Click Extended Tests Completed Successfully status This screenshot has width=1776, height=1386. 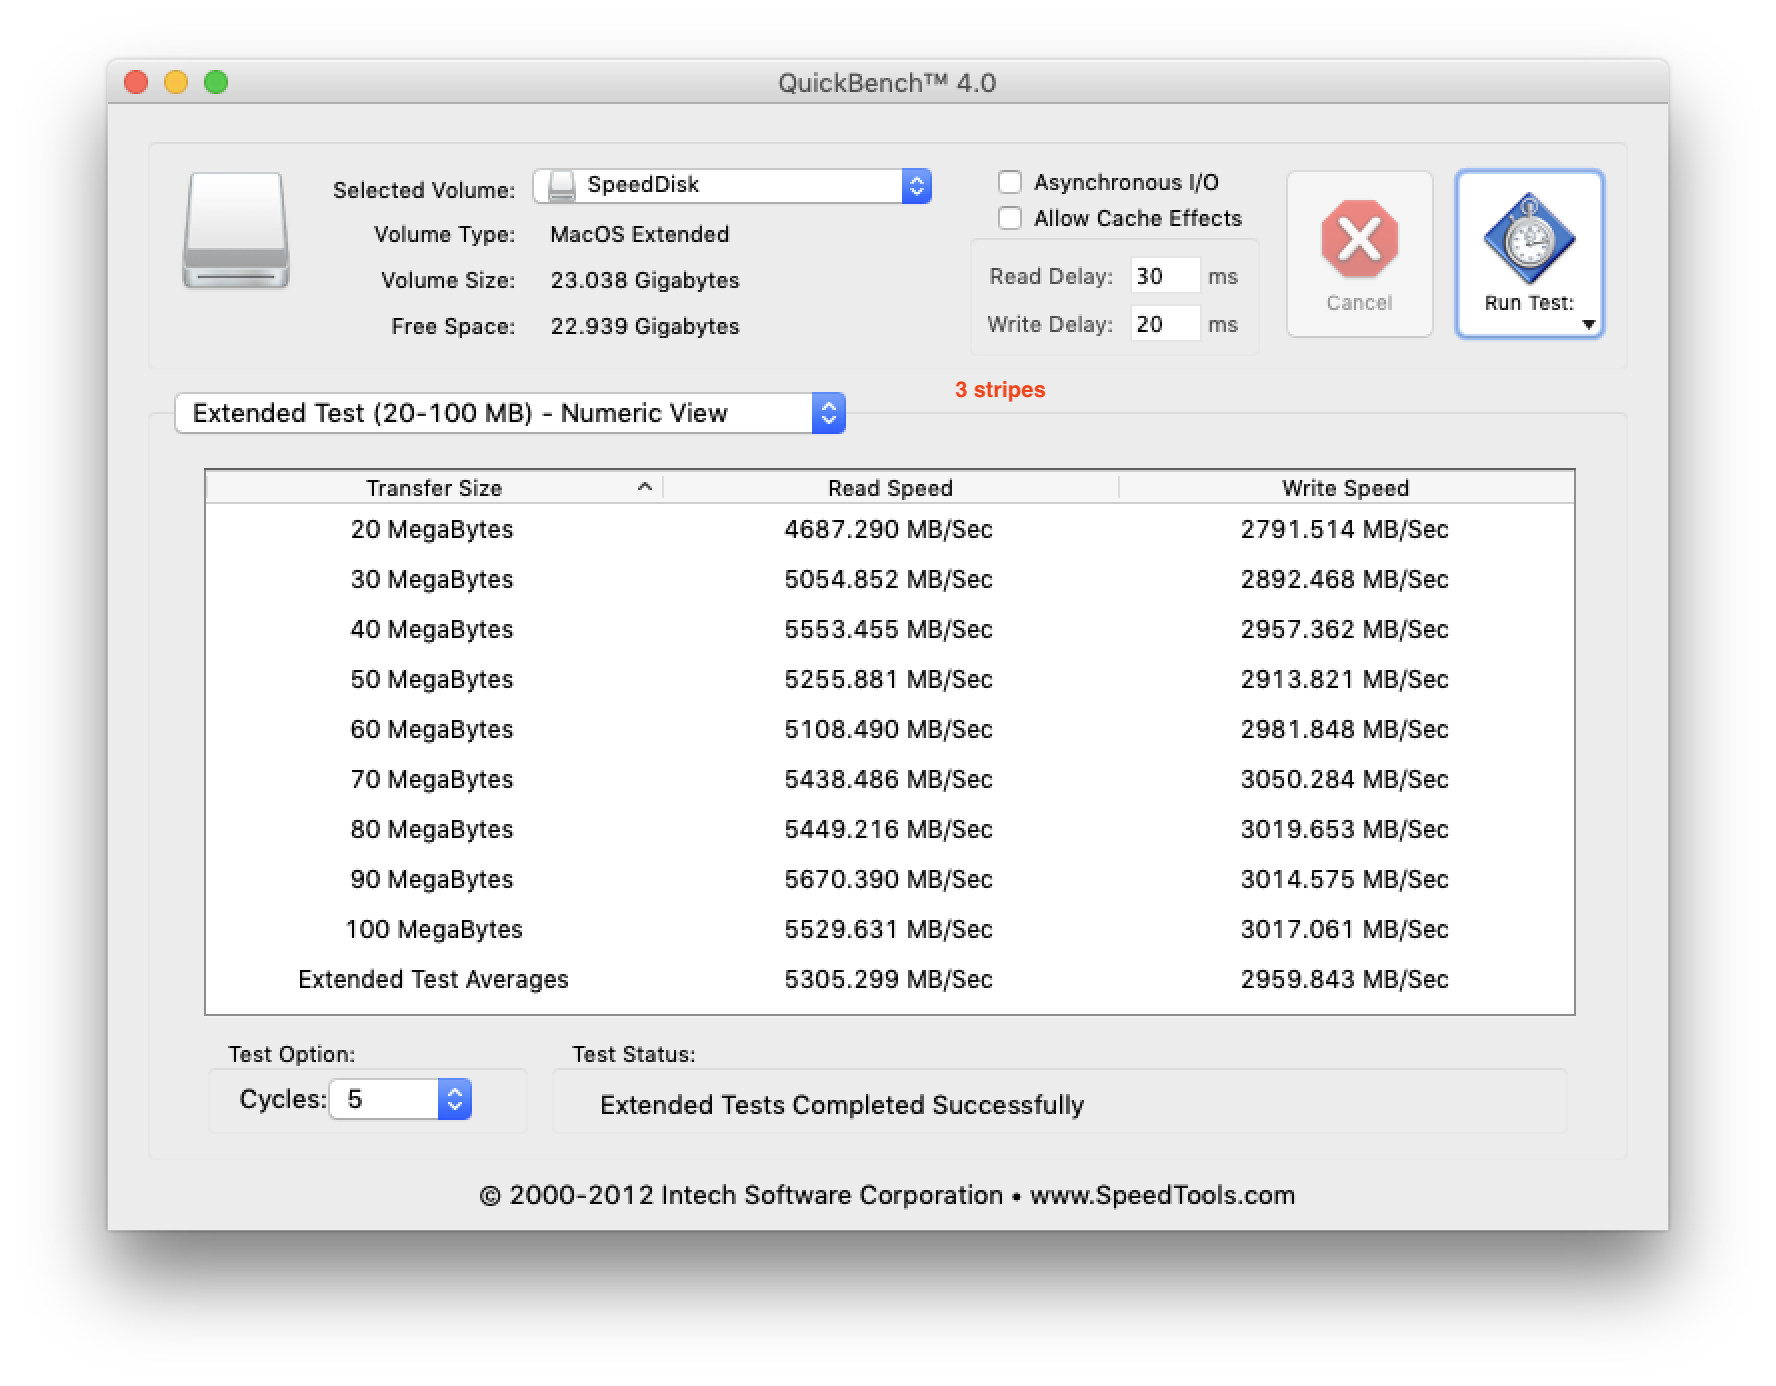coord(842,1105)
